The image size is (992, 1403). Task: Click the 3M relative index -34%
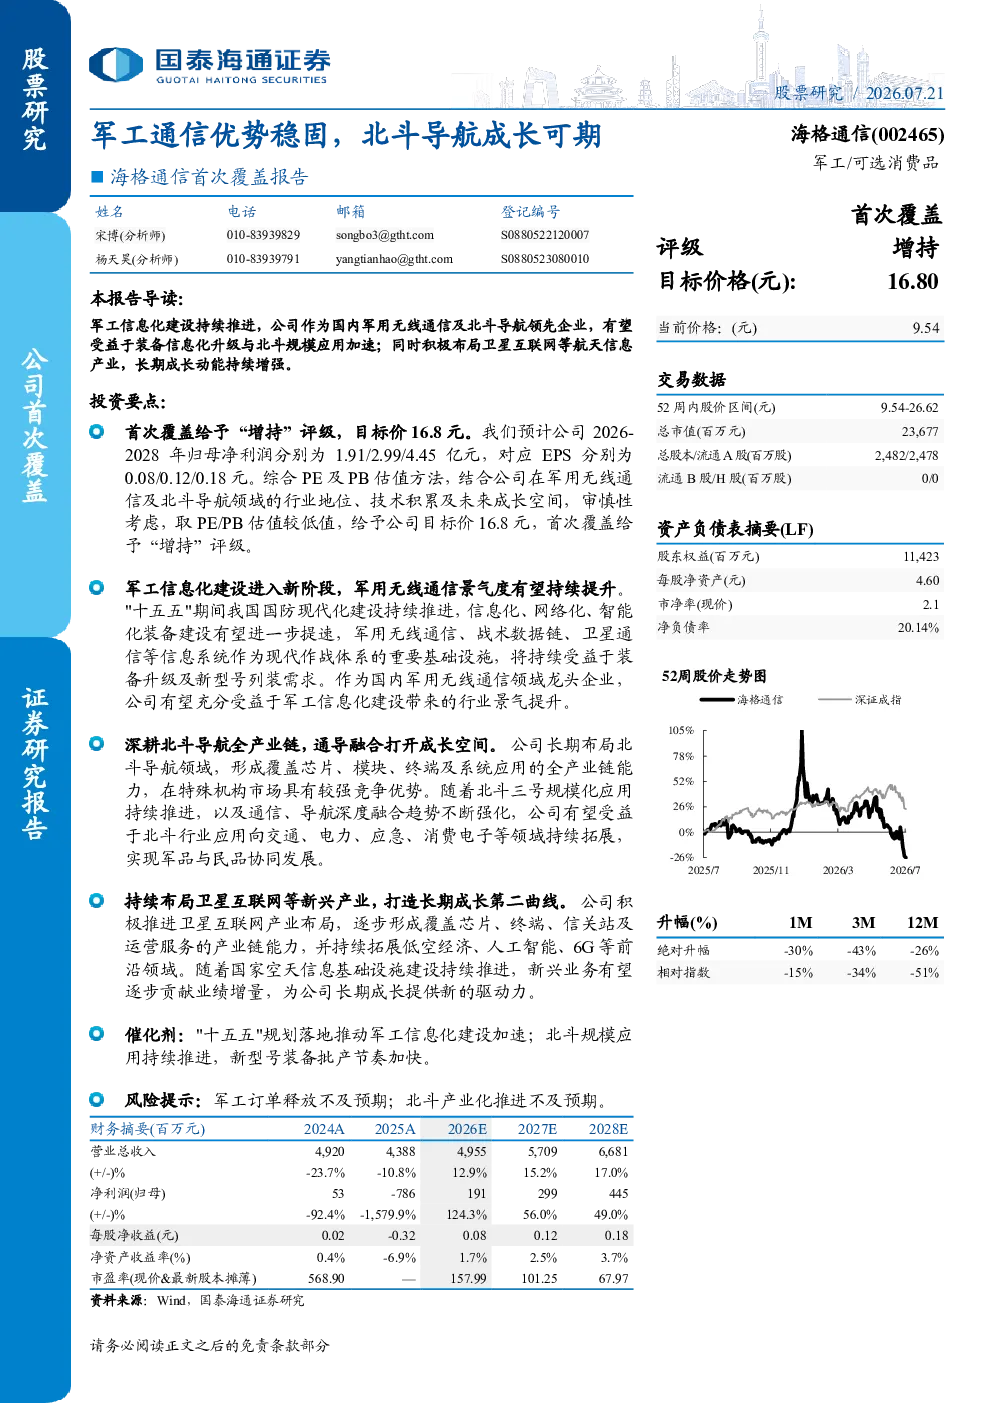click(x=861, y=973)
